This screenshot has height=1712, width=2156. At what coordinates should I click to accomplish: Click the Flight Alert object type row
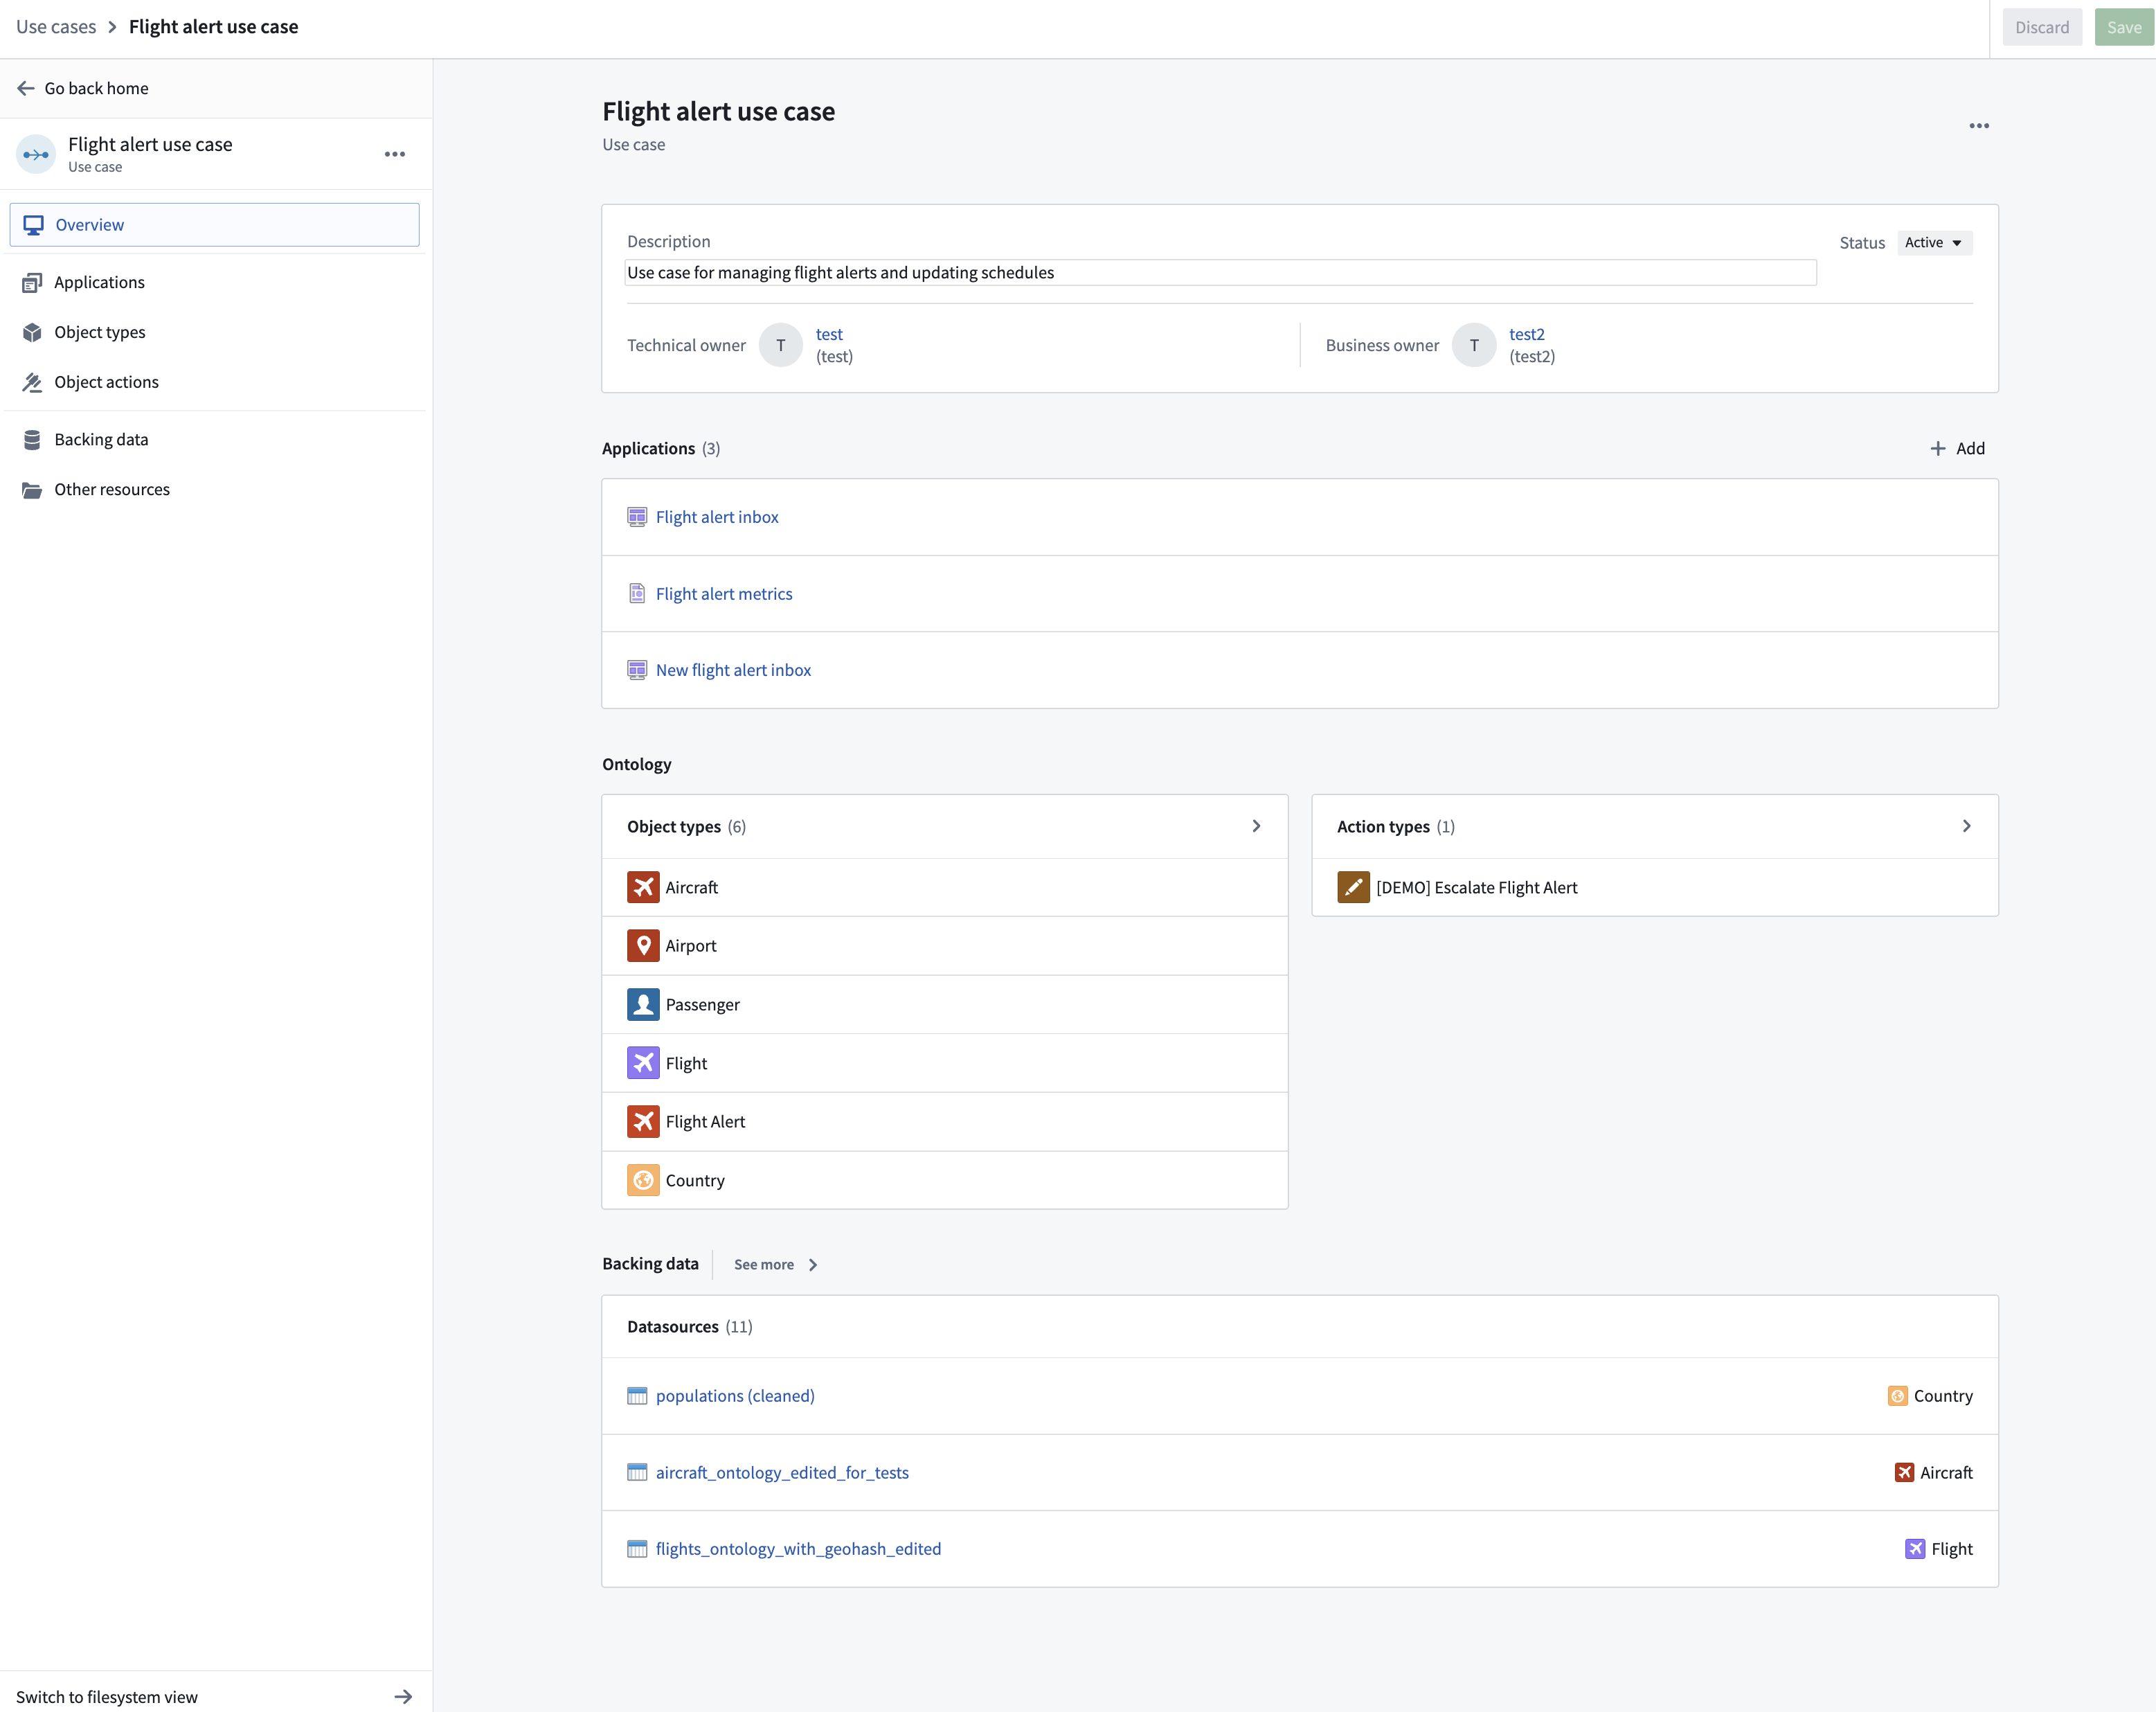(x=944, y=1121)
